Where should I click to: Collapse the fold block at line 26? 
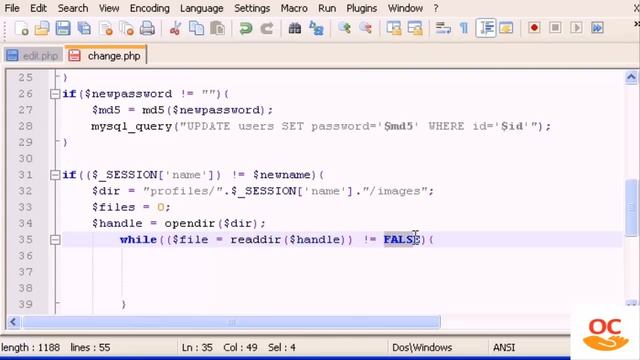click(55, 94)
